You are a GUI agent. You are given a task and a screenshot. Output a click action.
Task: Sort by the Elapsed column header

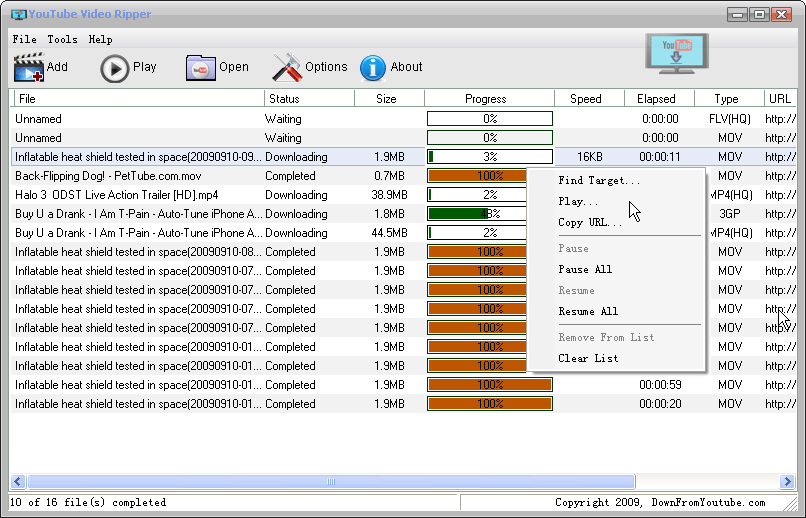(660, 99)
